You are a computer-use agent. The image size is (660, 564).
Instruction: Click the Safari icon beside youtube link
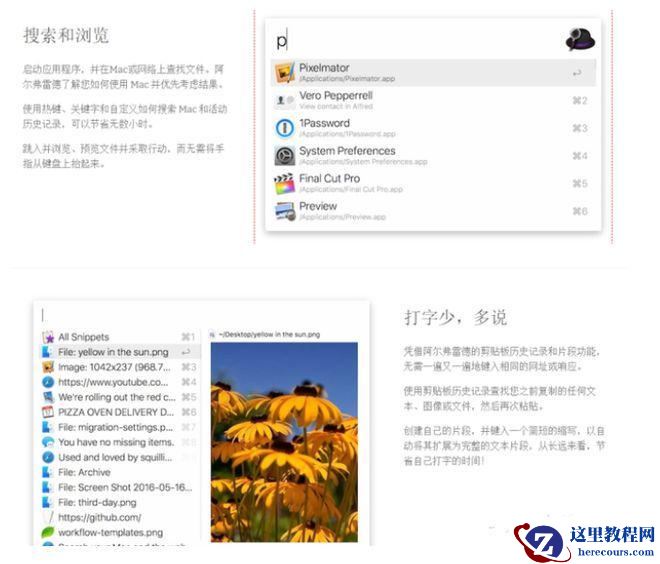[48, 382]
